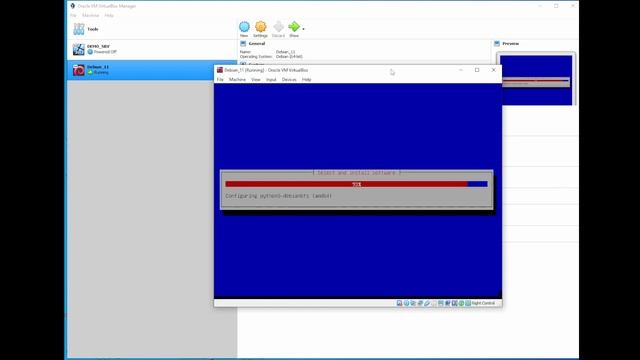The image size is (640, 360).
Task: Maximize the VirtualBox Manager window
Action: click(556, 6)
